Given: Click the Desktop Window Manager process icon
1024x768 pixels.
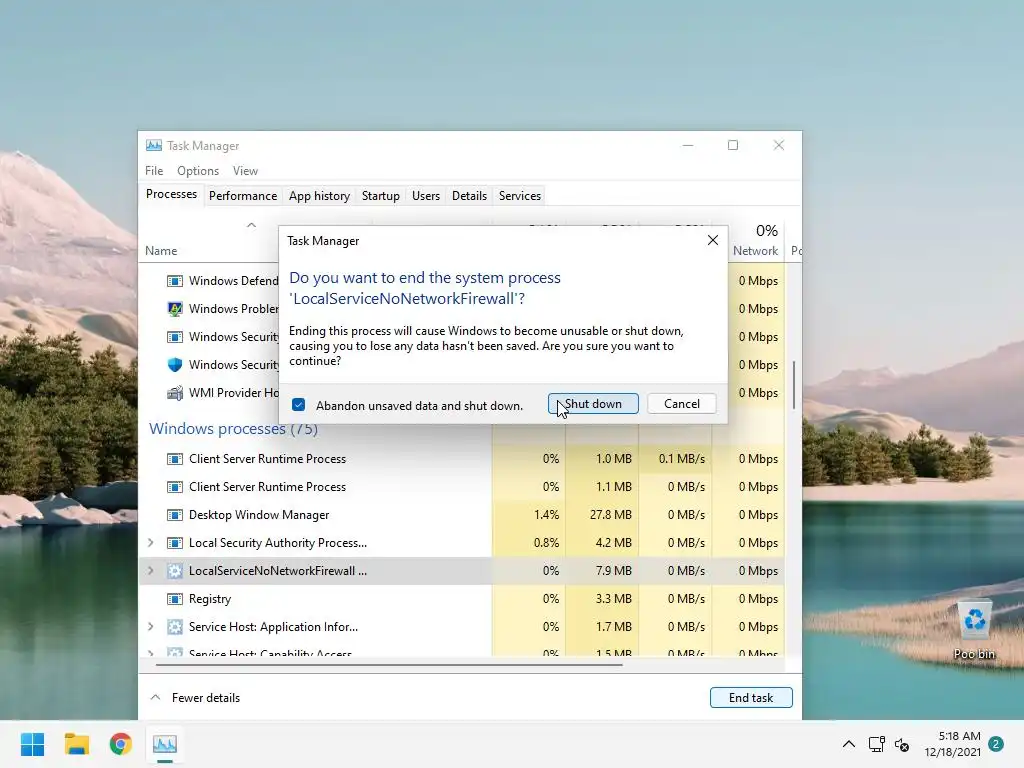Looking at the screenshot, I should click(x=174, y=515).
